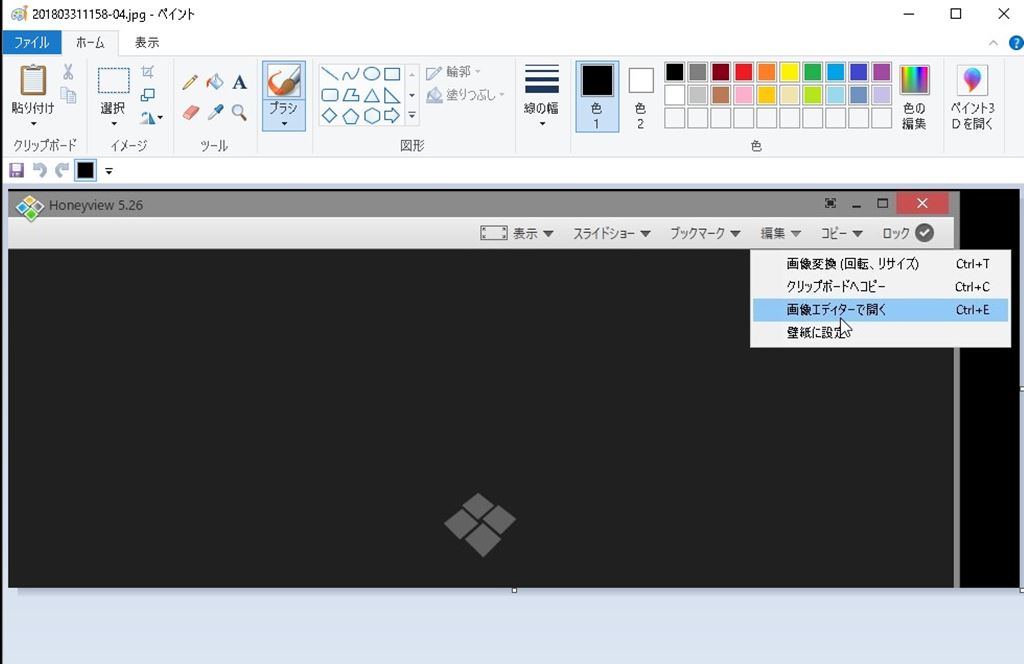The height and width of the screenshot is (664, 1024).
Task: Select the Pencil tool
Action: (x=190, y=82)
